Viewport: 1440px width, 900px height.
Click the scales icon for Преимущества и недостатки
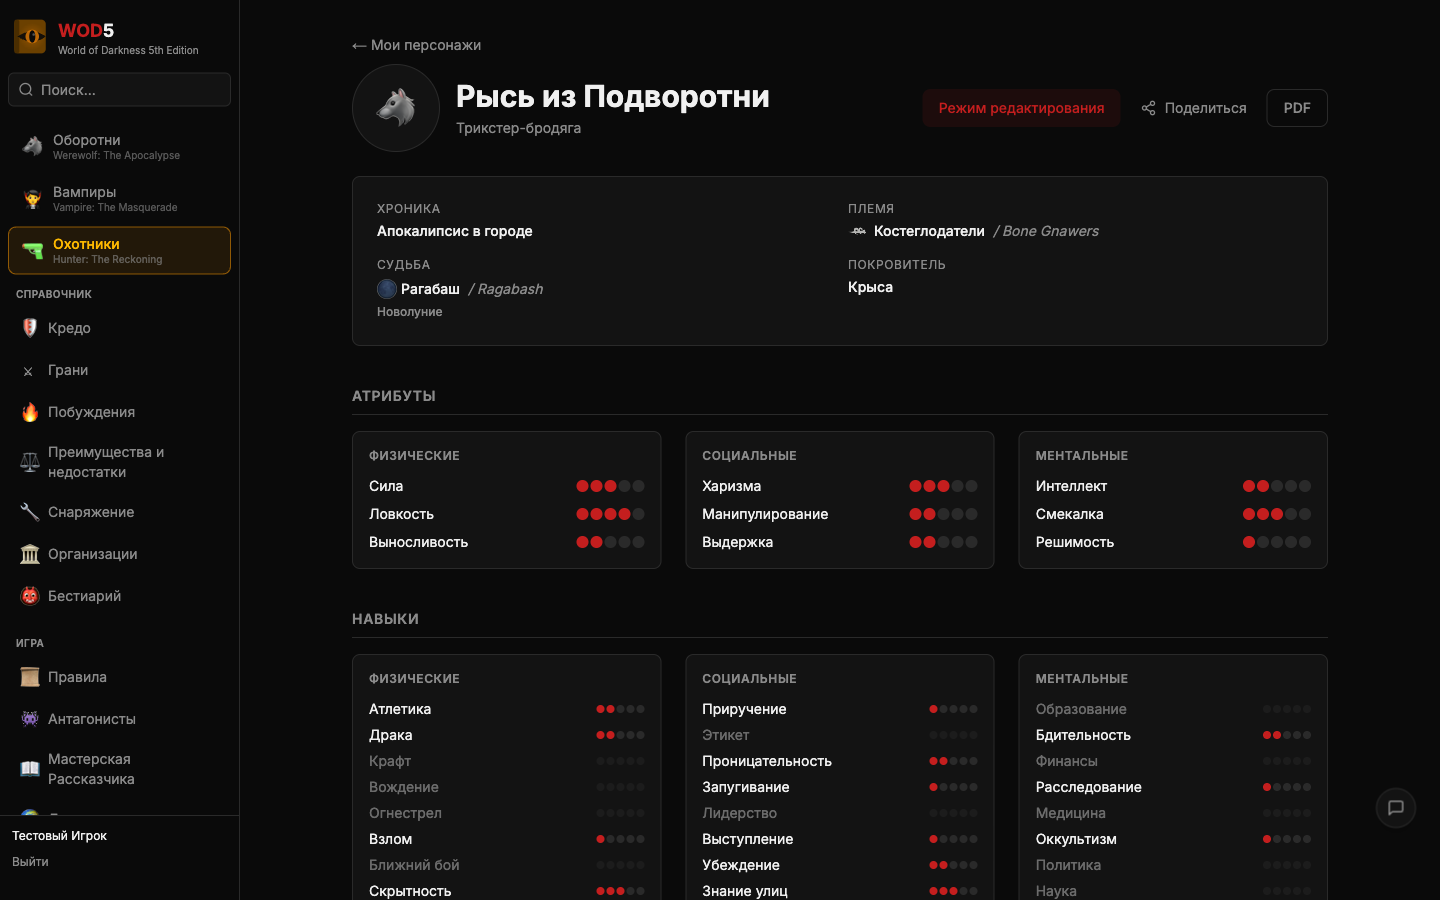(x=30, y=462)
